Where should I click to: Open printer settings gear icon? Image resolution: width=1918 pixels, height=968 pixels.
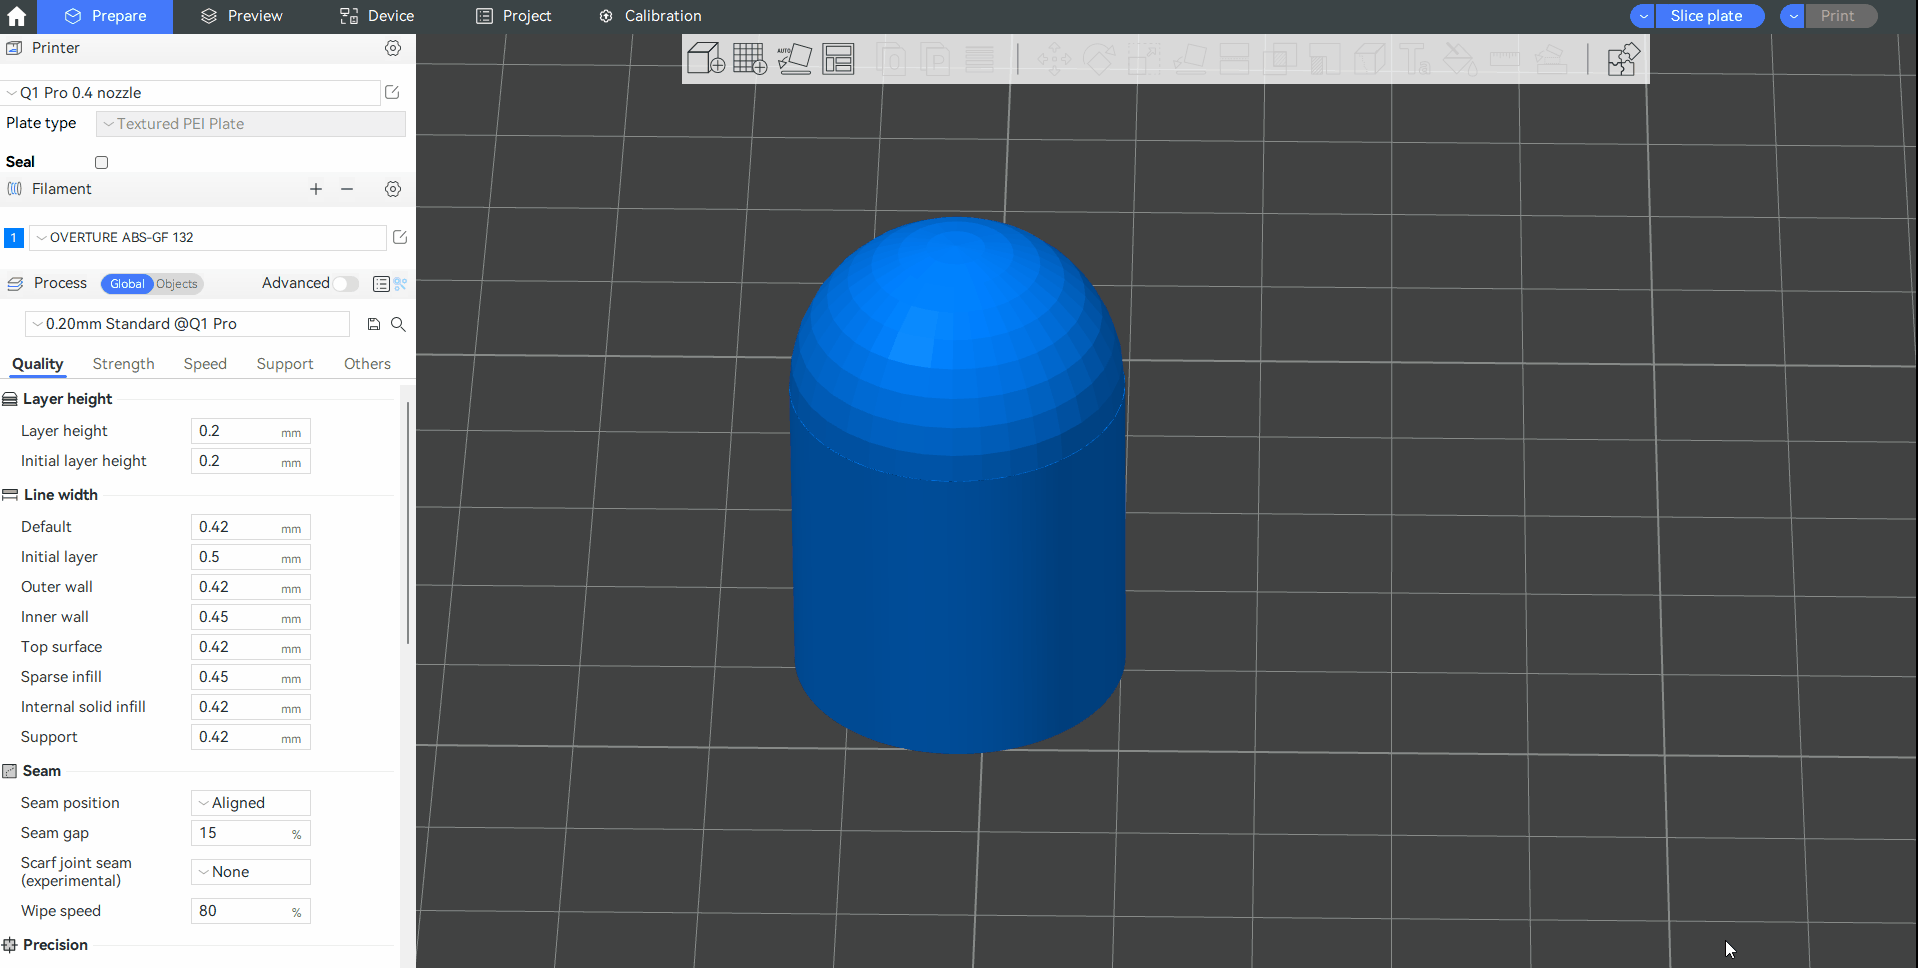393,48
